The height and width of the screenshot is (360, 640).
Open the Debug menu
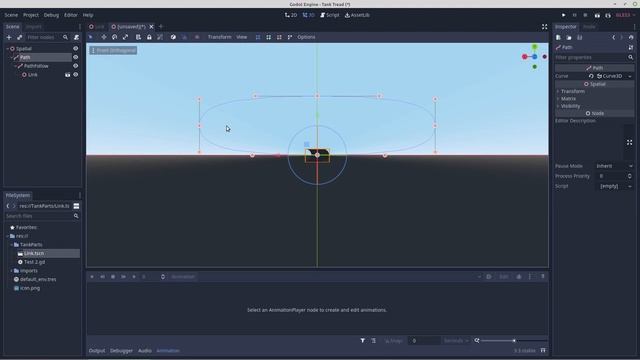click(x=51, y=15)
